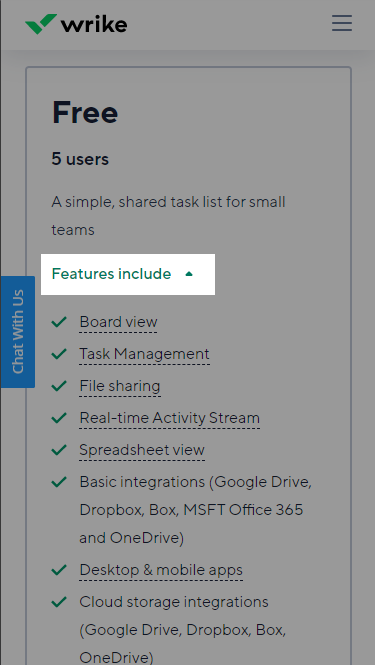
Task: Click the Free plan heading
Action: click(85, 112)
